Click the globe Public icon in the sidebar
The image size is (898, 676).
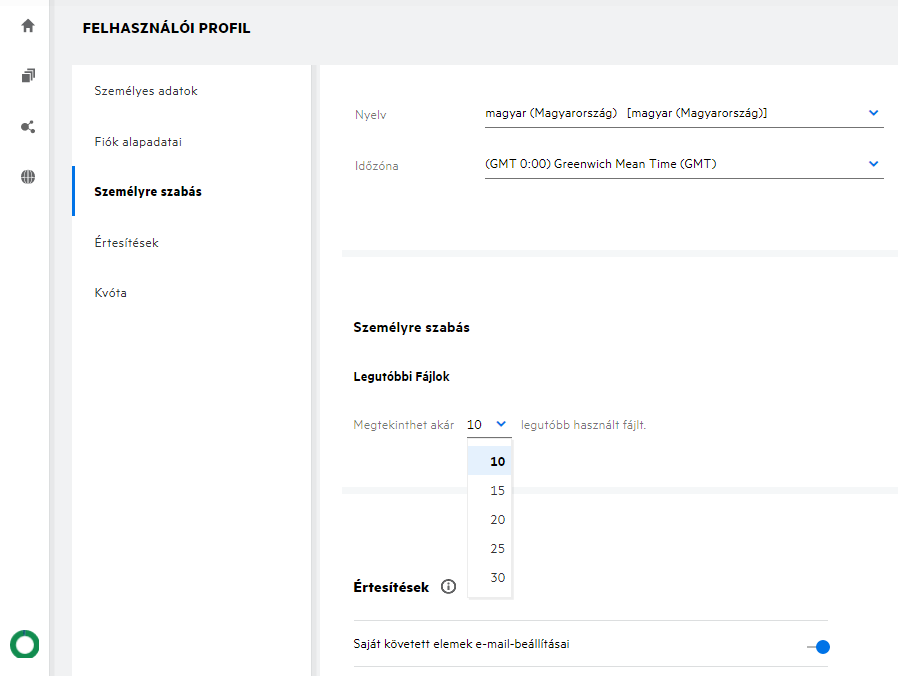coord(28,177)
